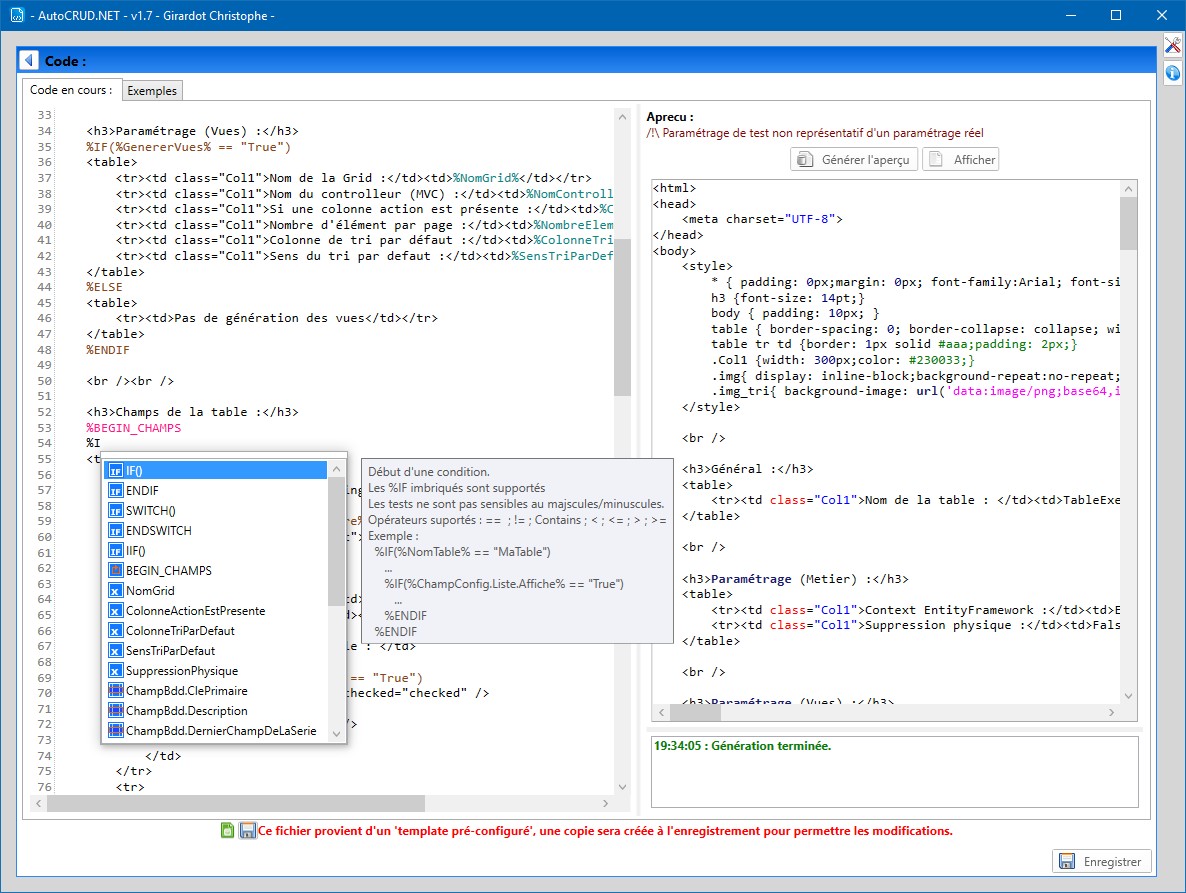Click preview pane horizontal scroll left arrow
This screenshot has width=1186, height=893.
tap(661, 712)
